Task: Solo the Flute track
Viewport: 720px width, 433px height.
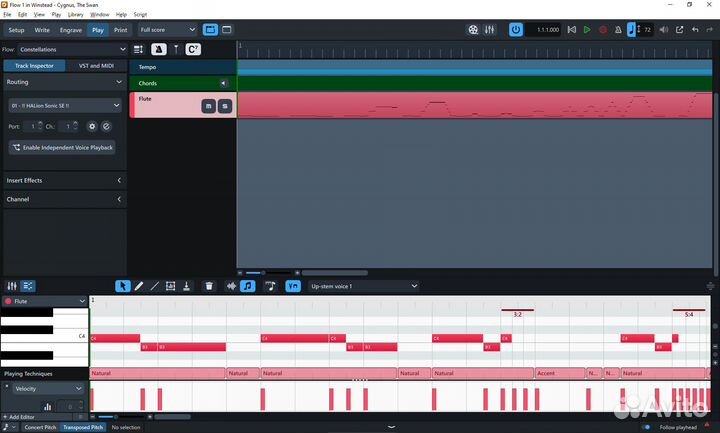Action: click(x=225, y=106)
